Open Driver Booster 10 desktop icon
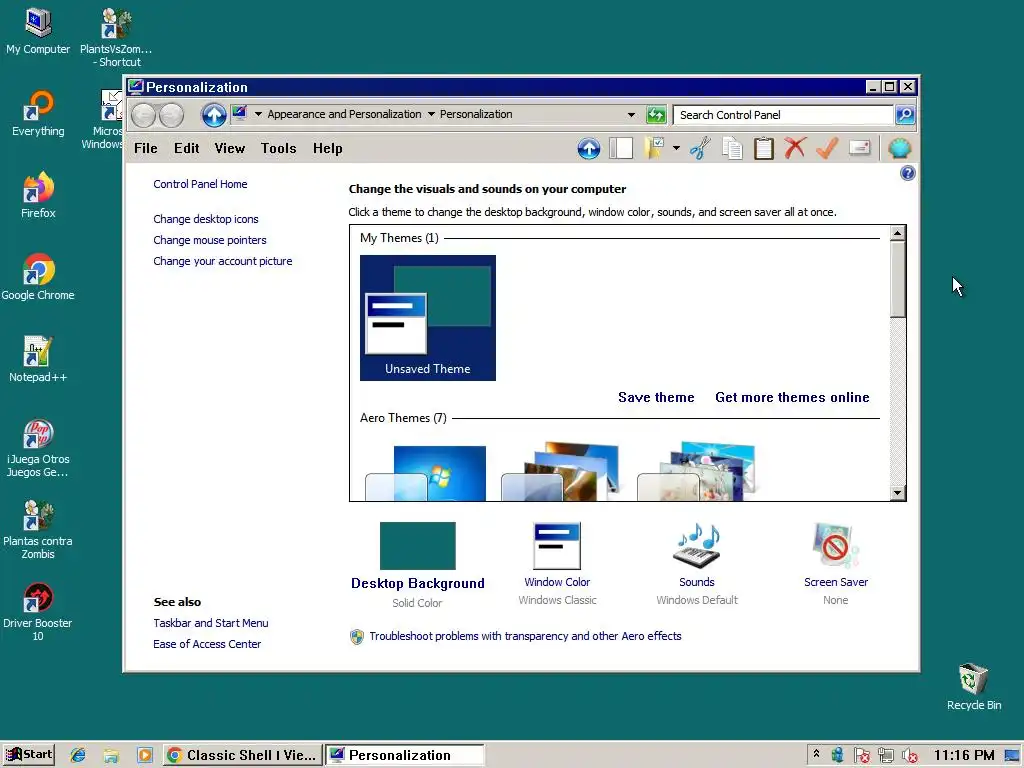Screen dimensions: 1024x768 click(38, 611)
